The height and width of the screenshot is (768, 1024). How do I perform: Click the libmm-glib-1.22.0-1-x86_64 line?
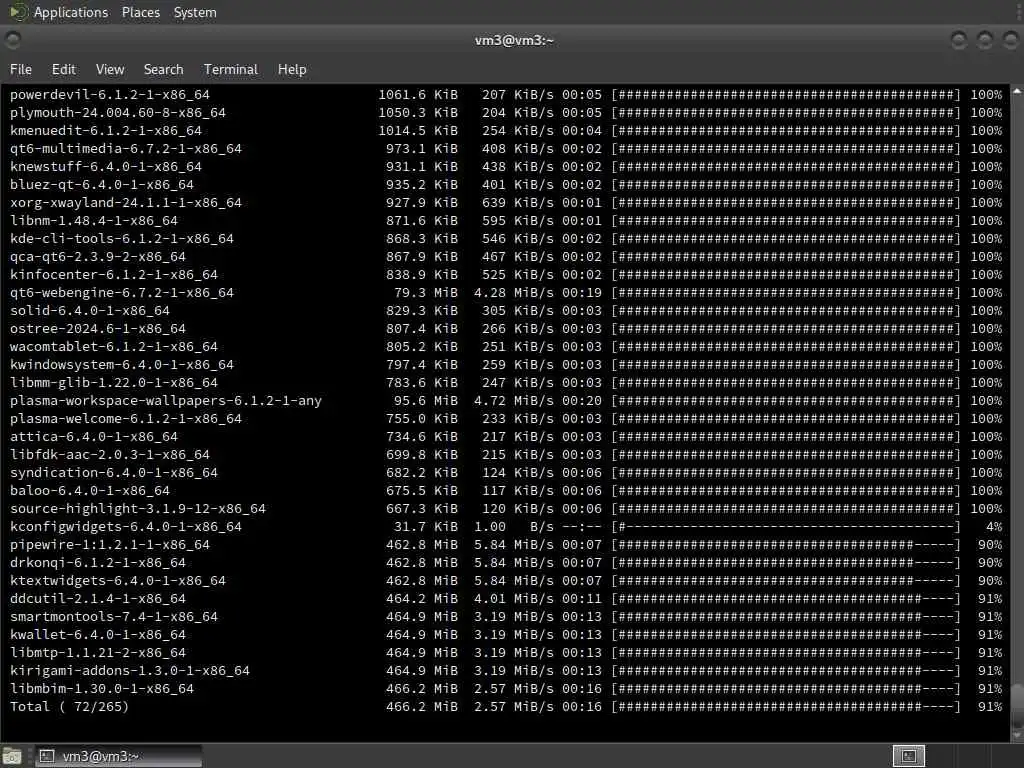click(506, 383)
